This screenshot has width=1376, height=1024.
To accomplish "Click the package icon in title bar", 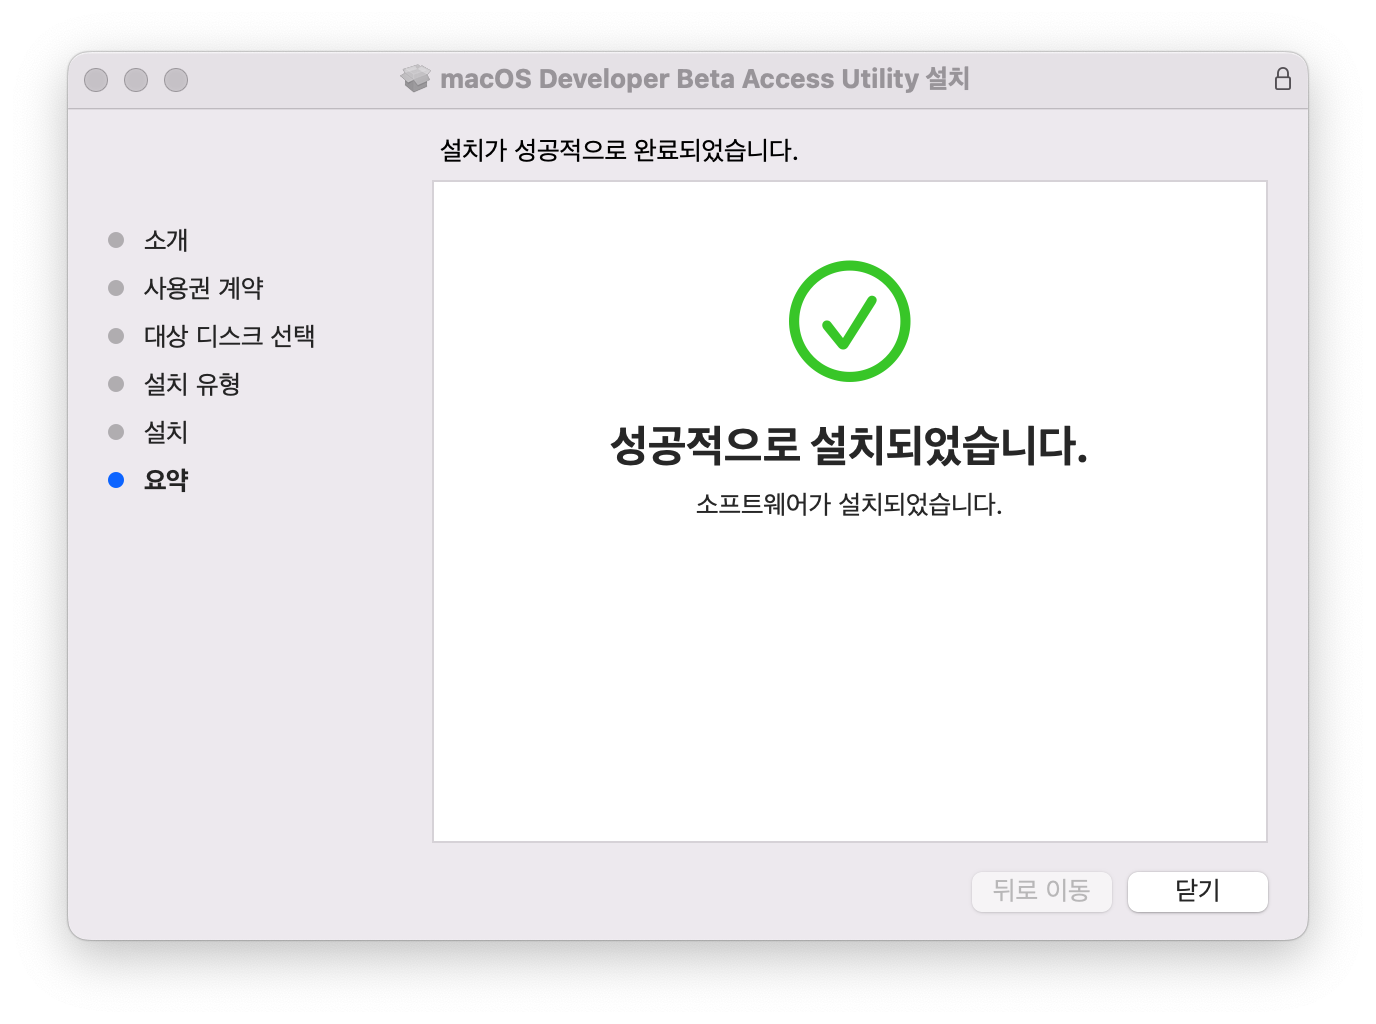I will pyautogui.click(x=416, y=78).
